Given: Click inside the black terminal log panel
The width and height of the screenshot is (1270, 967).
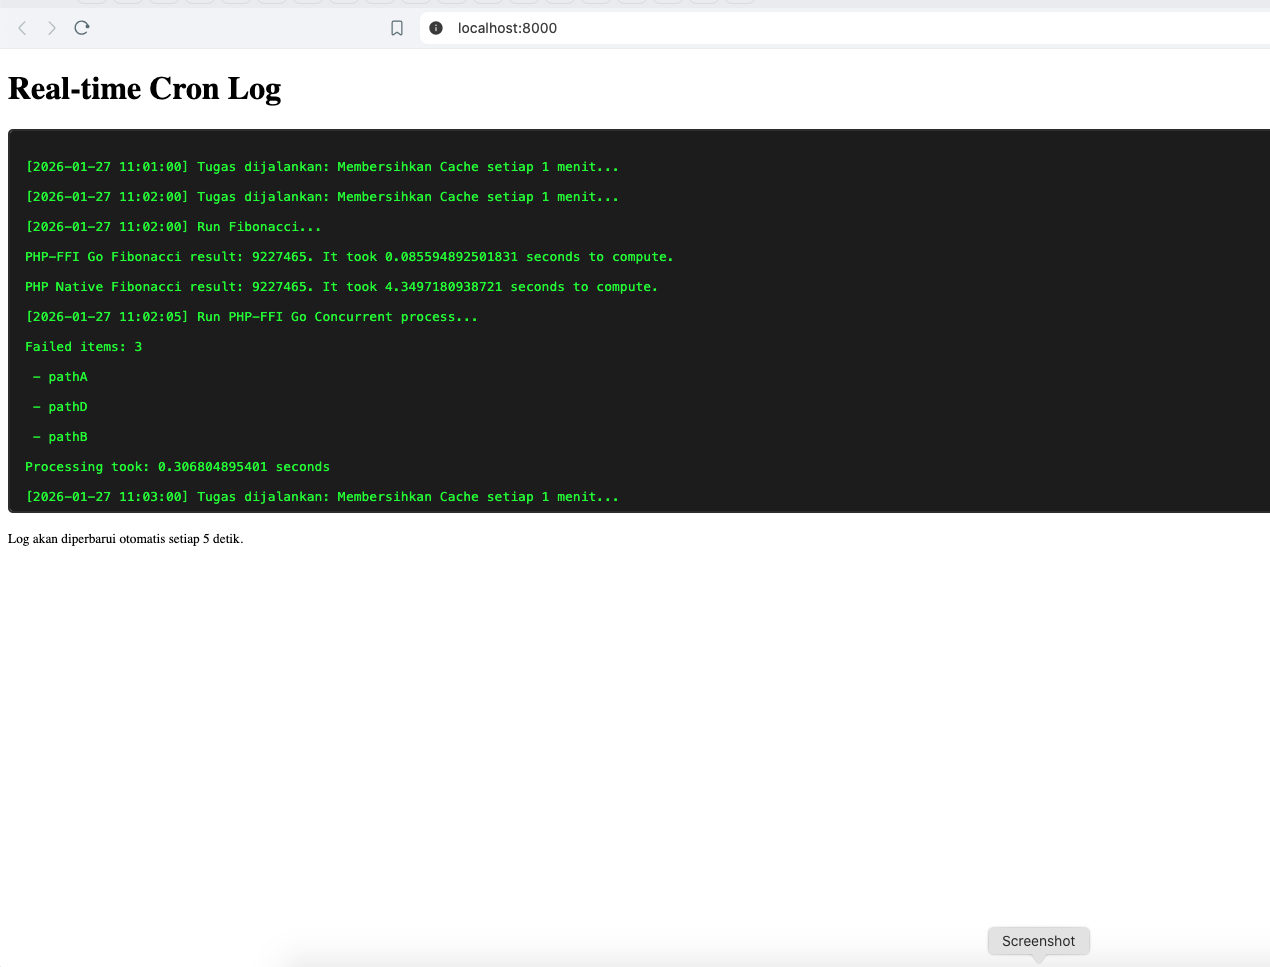Looking at the screenshot, I should click(635, 320).
